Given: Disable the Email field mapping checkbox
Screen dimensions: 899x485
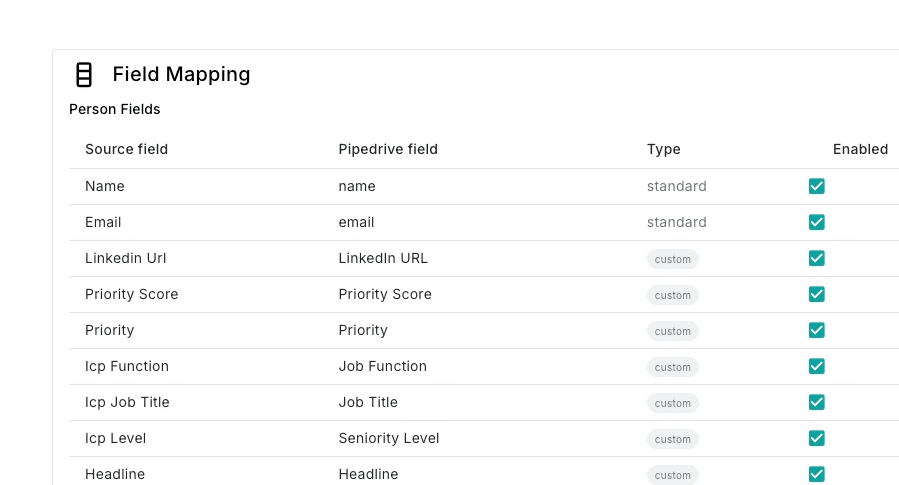Looking at the screenshot, I should 816,222.
